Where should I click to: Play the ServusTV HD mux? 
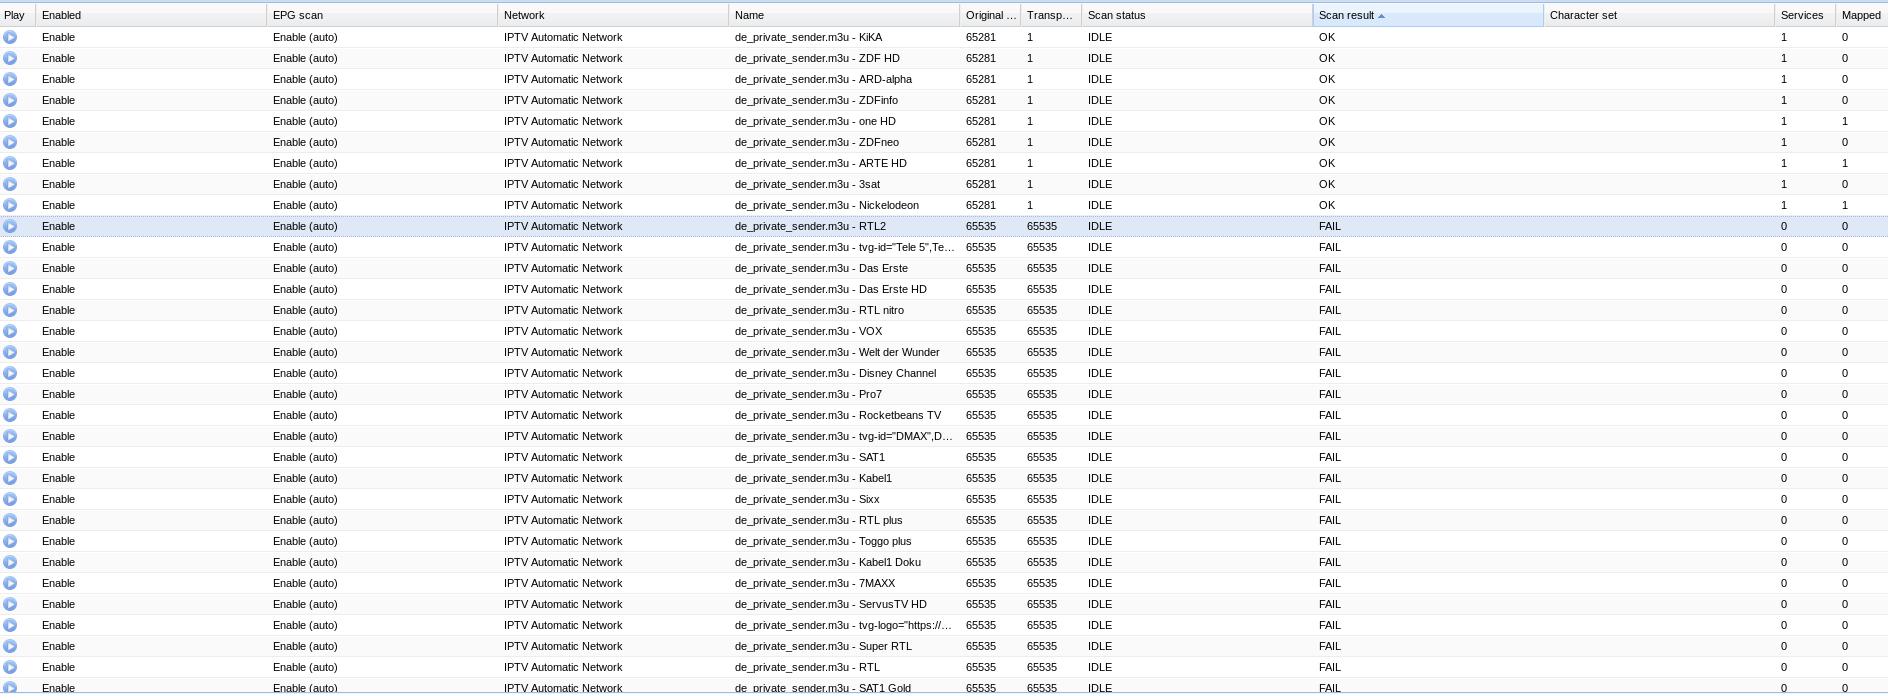pos(10,604)
